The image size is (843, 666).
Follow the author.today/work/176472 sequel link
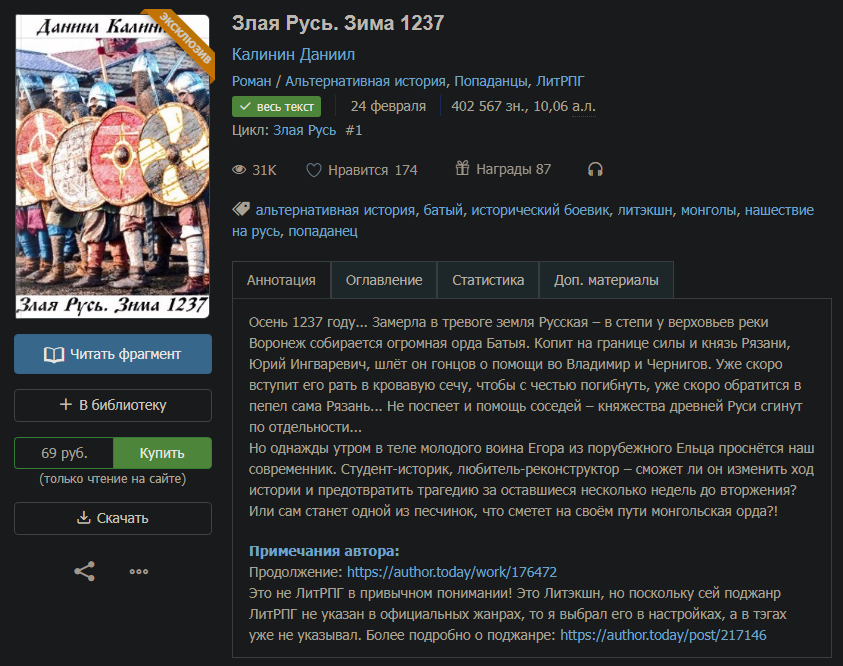pyautogui.click(x=452, y=572)
